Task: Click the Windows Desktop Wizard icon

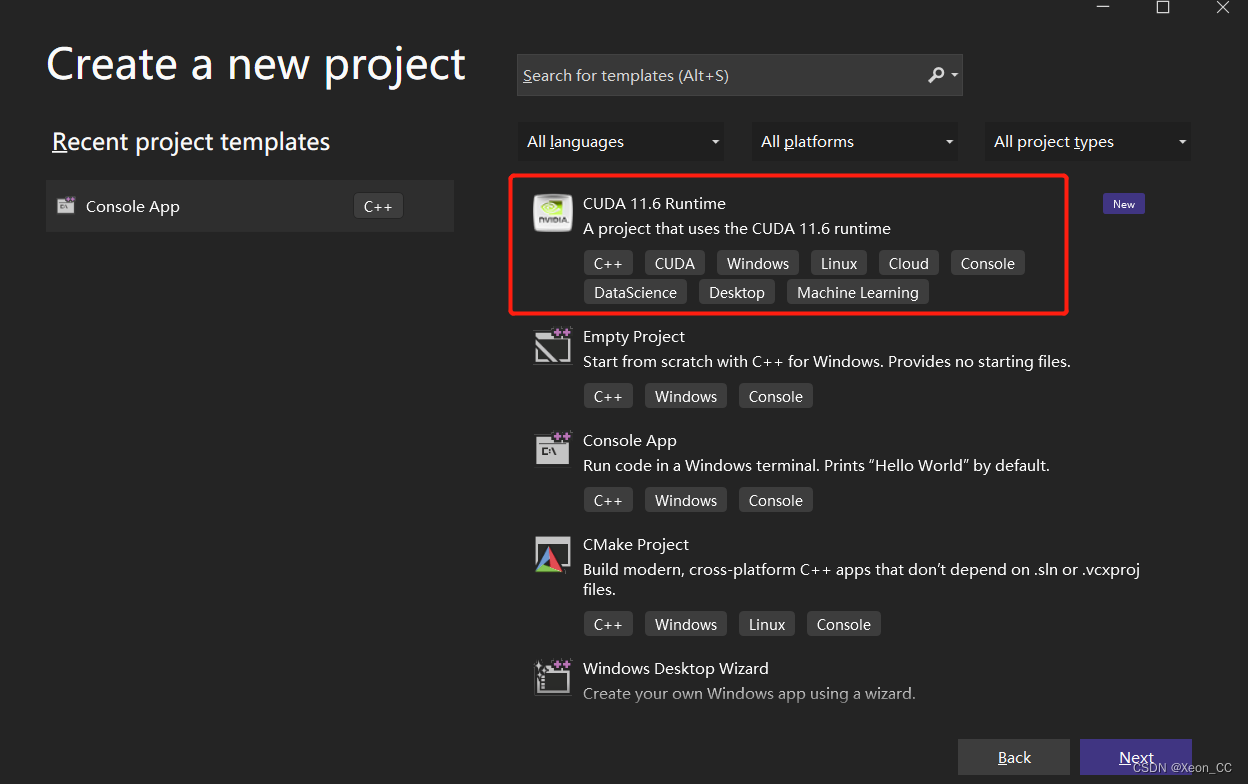Action: coord(553,678)
